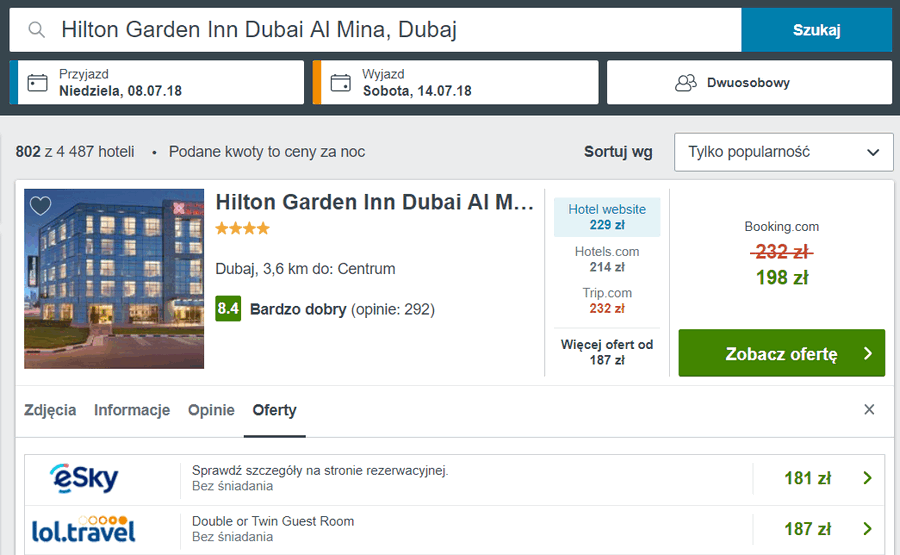The width and height of the screenshot is (900, 555).
Task: Toggle heart favorite on hotel photo
Action: 41,205
